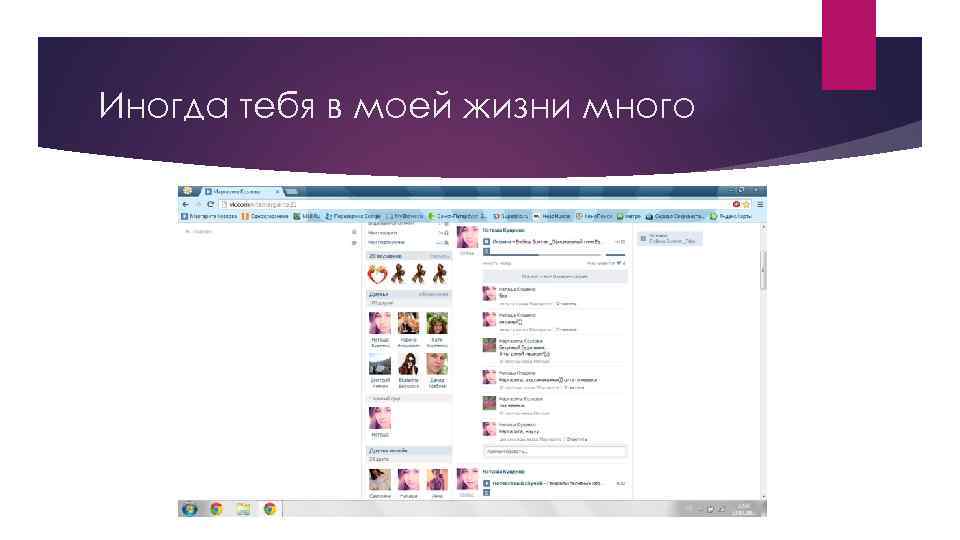Click the scrollbar up arrow

coord(763,228)
